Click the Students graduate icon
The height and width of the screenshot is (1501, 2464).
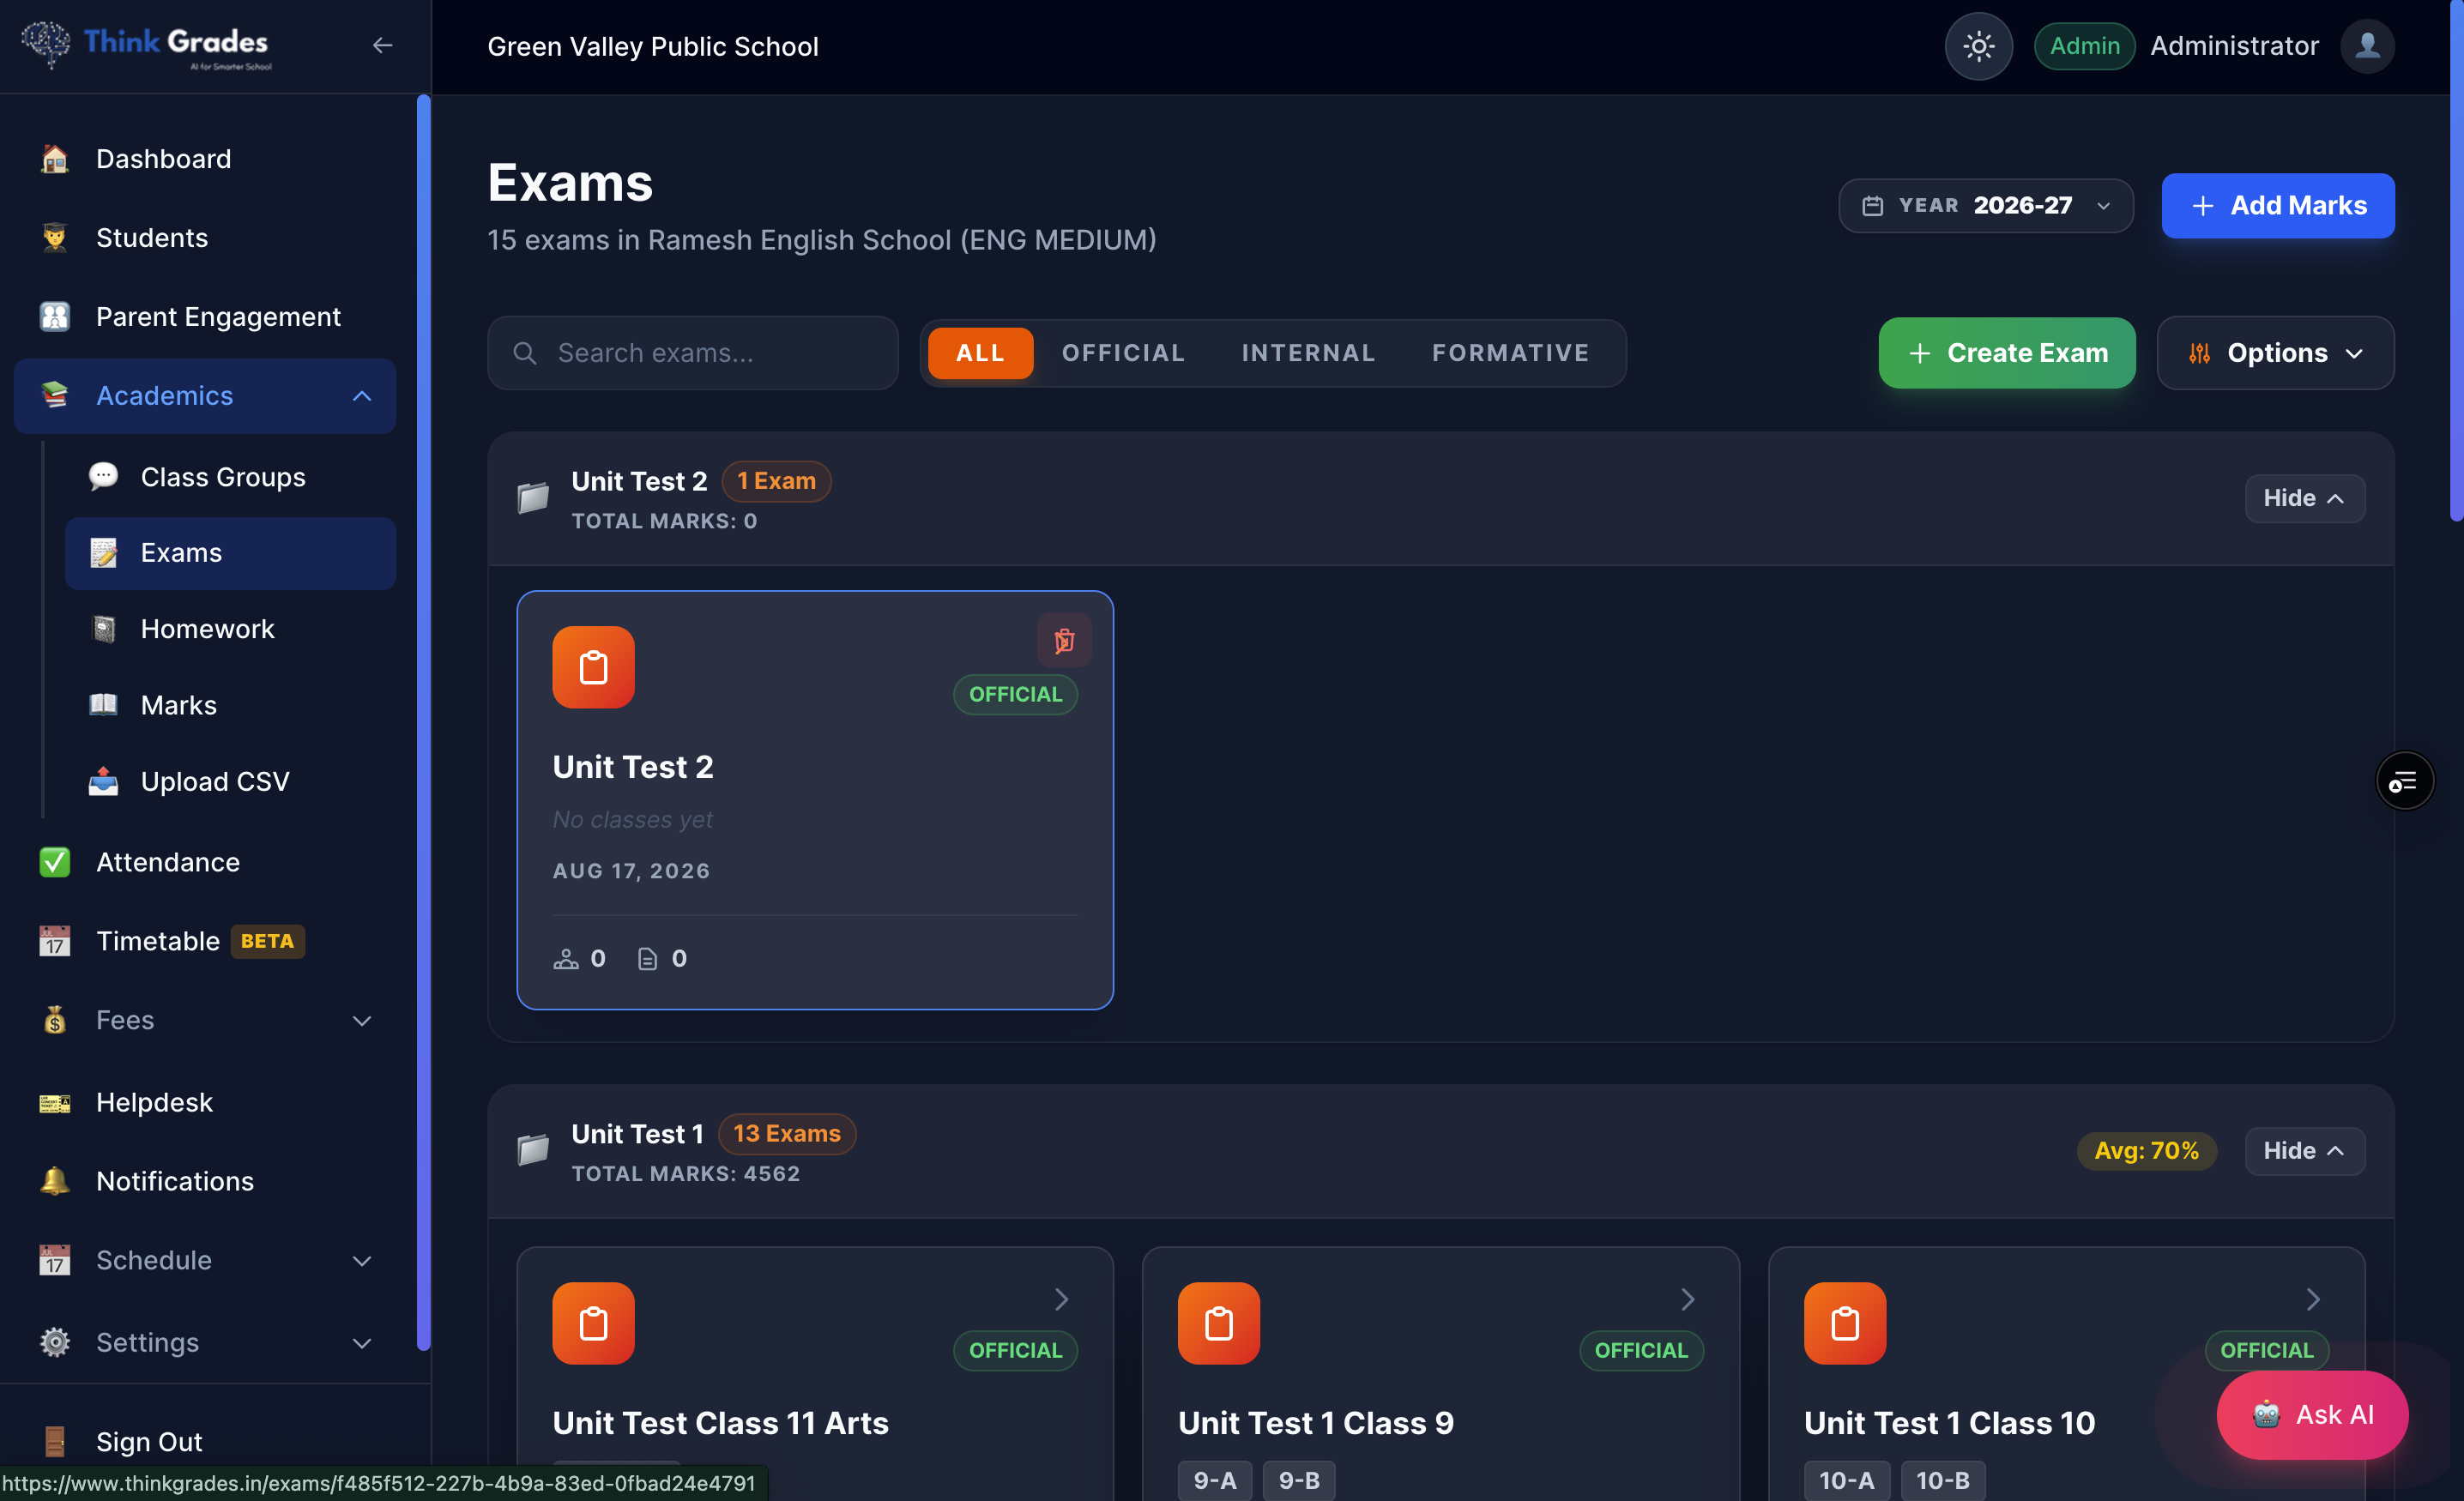pos(55,238)
